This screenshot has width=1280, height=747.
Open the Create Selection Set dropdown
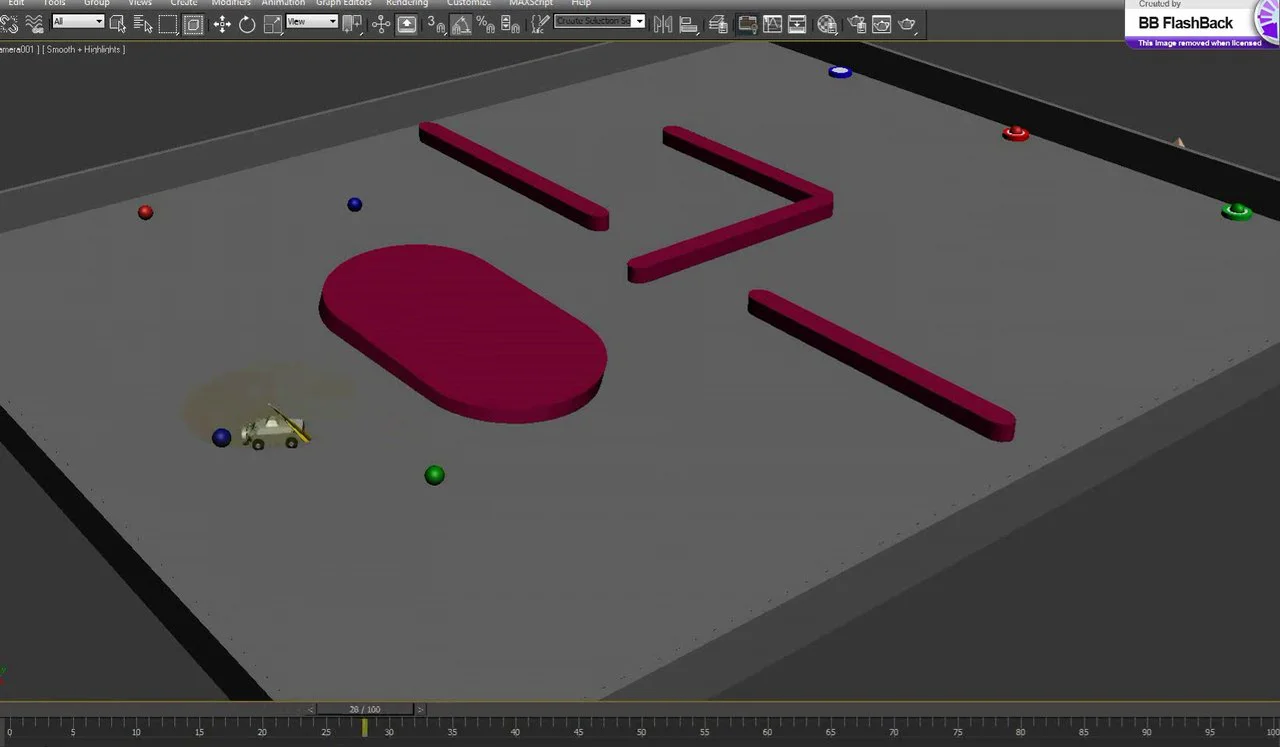[x=640, y=21]
